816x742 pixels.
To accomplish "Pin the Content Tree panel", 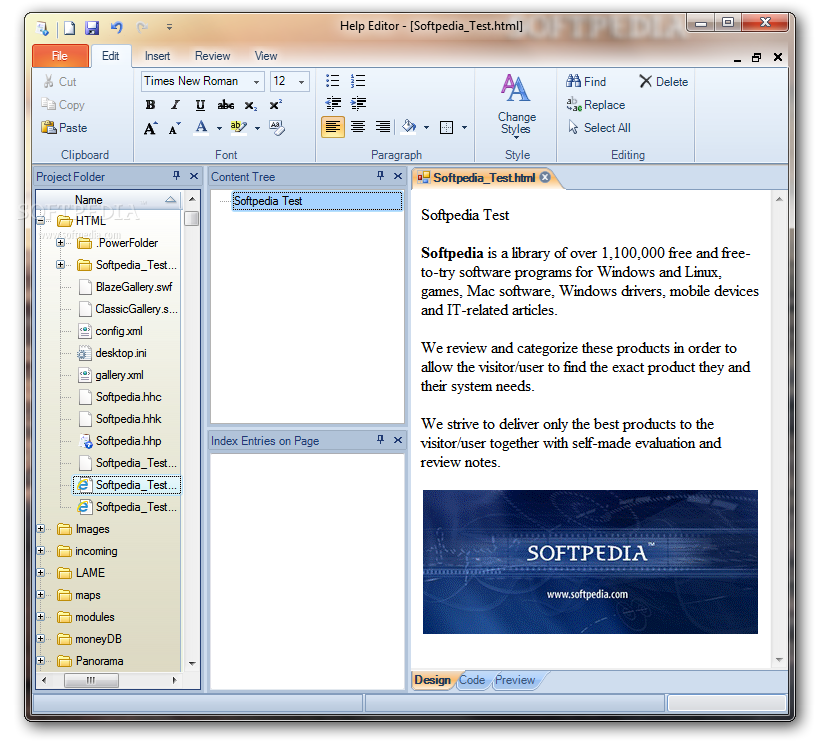I will pos(380,176).
